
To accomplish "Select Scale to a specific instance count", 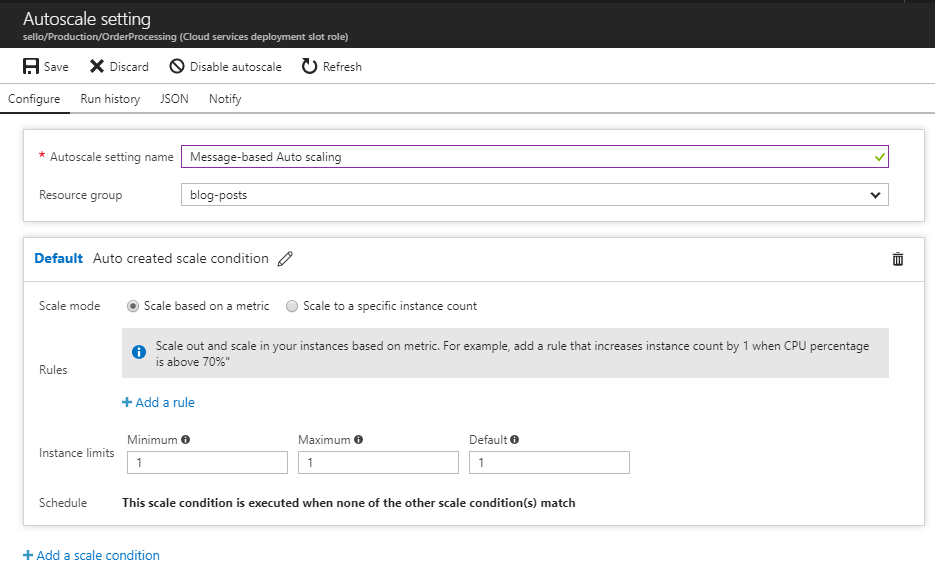I will (292, 306).
